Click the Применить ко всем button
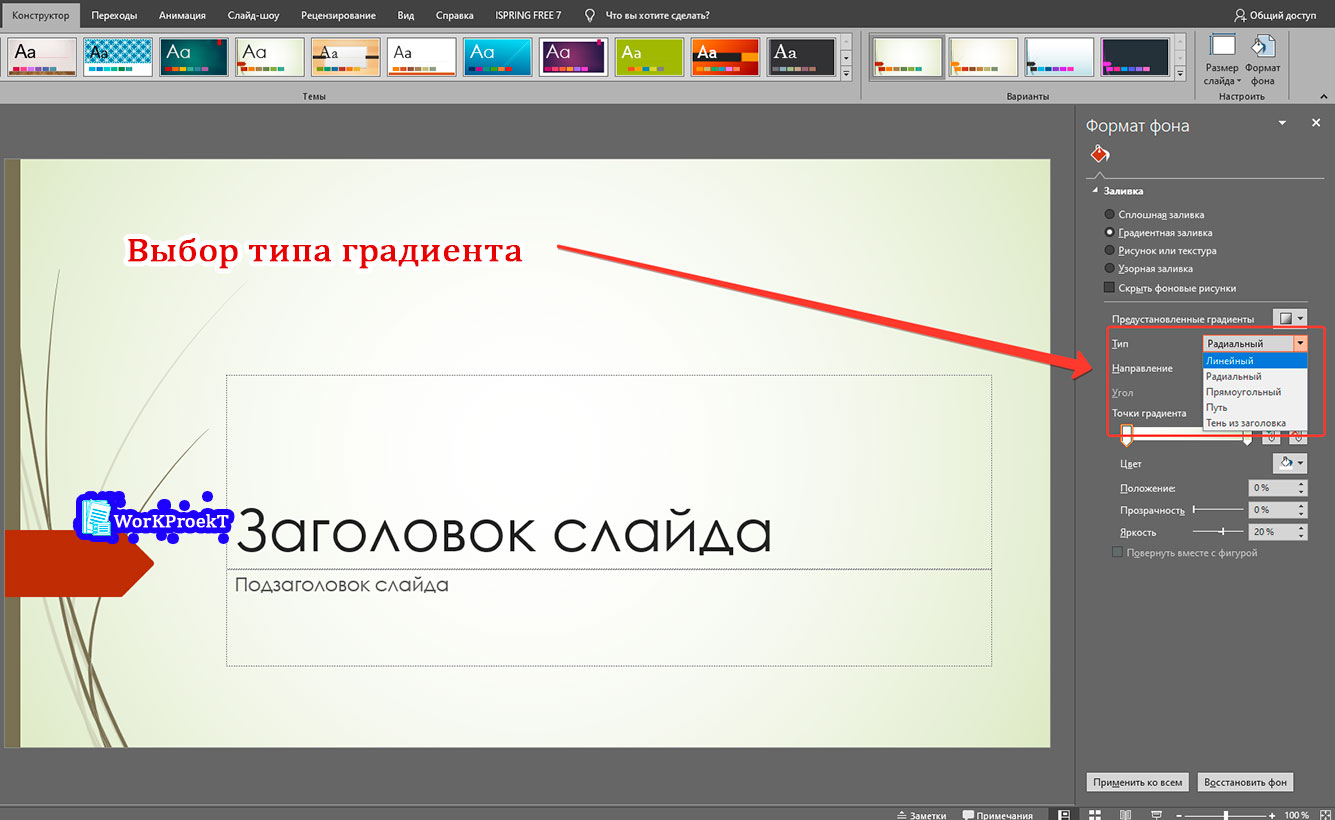1335x820 pixels. point(1137,782)
